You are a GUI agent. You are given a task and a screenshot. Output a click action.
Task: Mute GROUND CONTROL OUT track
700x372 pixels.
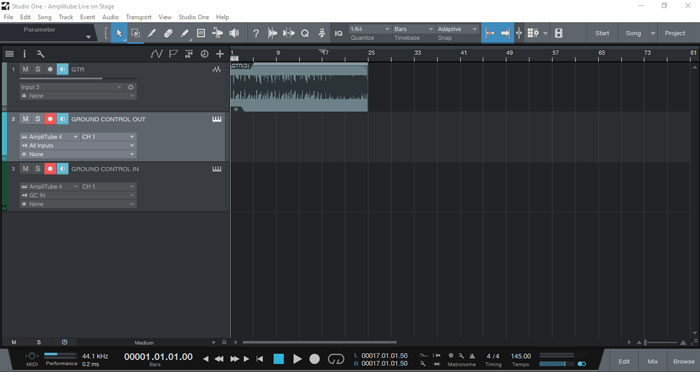[x=25, y=119]
